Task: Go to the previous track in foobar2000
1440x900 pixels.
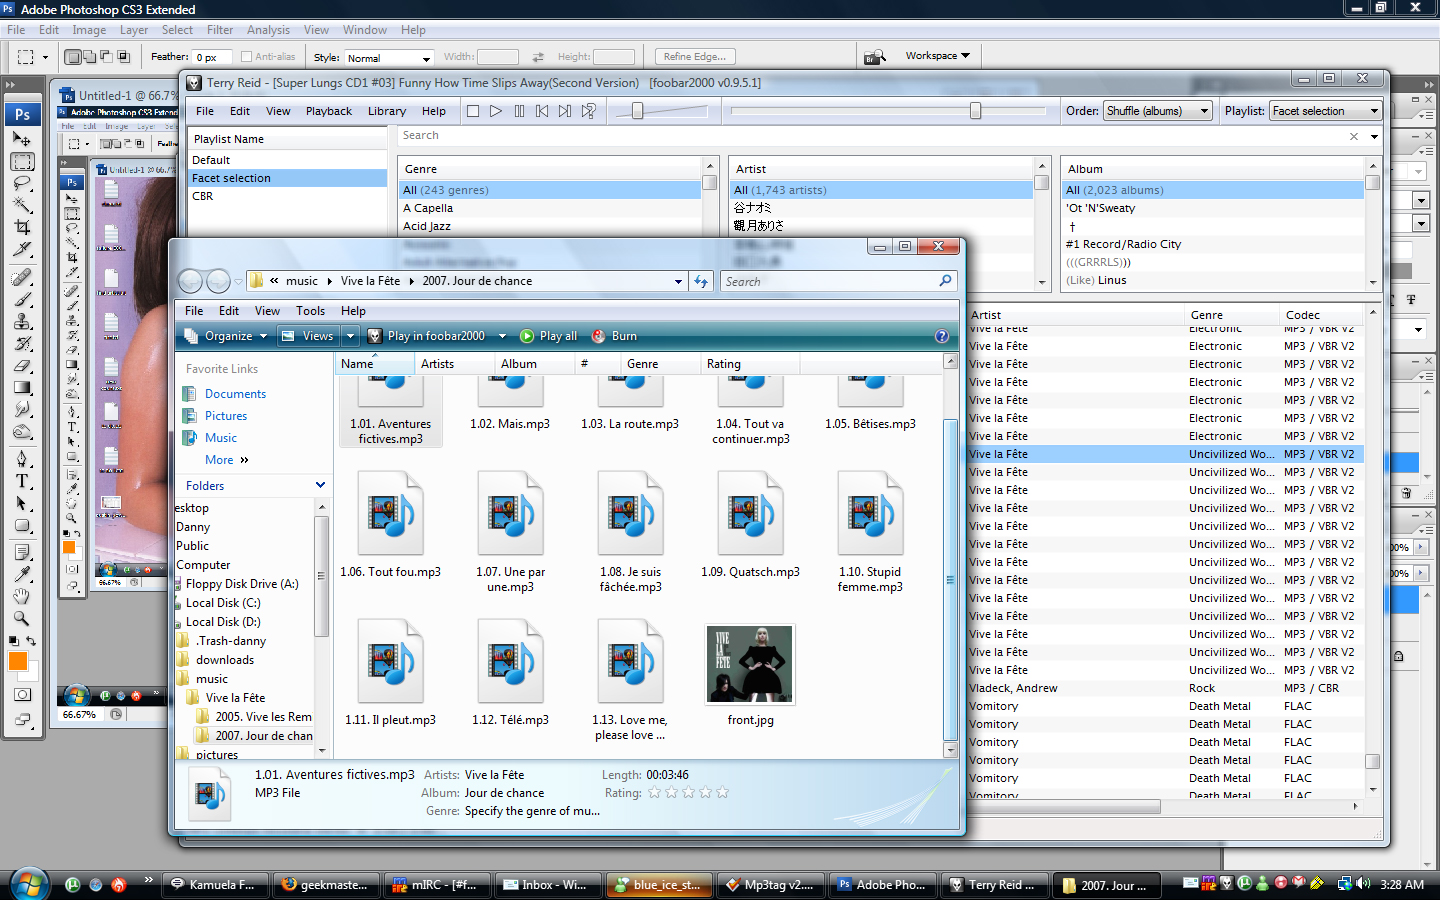Action: pyautogui.click(x=542, y=111)
